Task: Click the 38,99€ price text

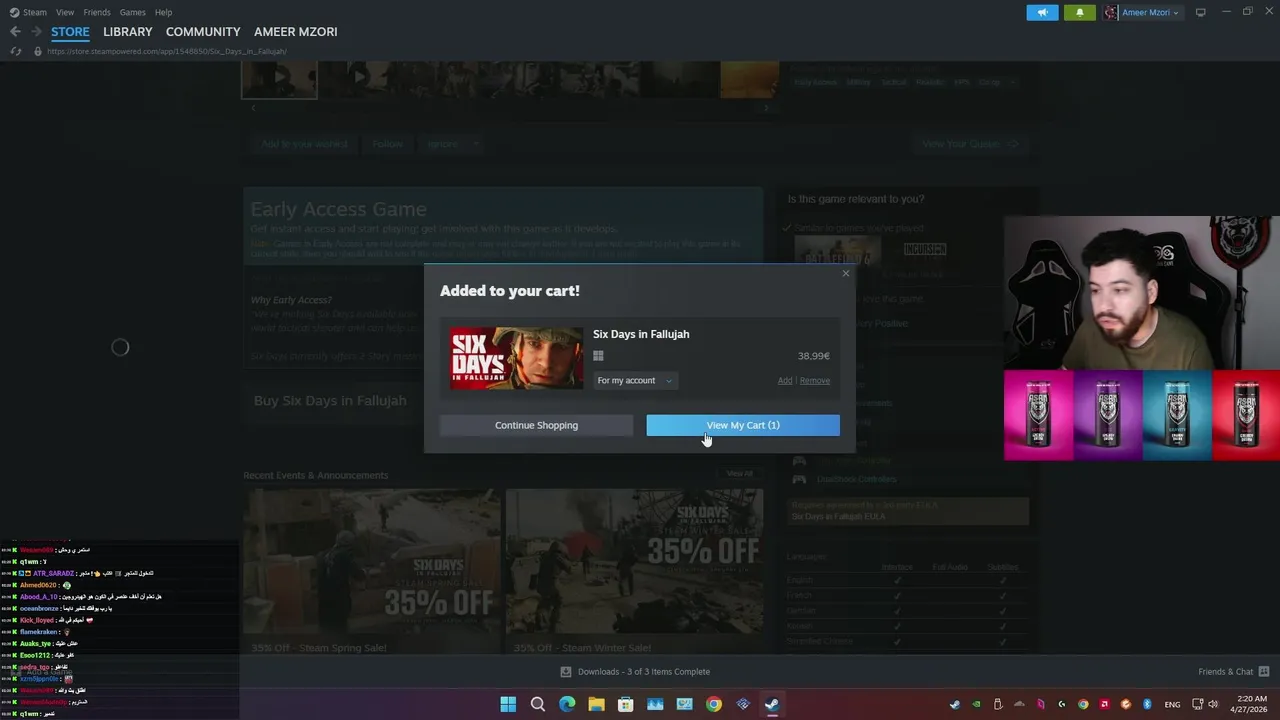Action: coord(814,356)
